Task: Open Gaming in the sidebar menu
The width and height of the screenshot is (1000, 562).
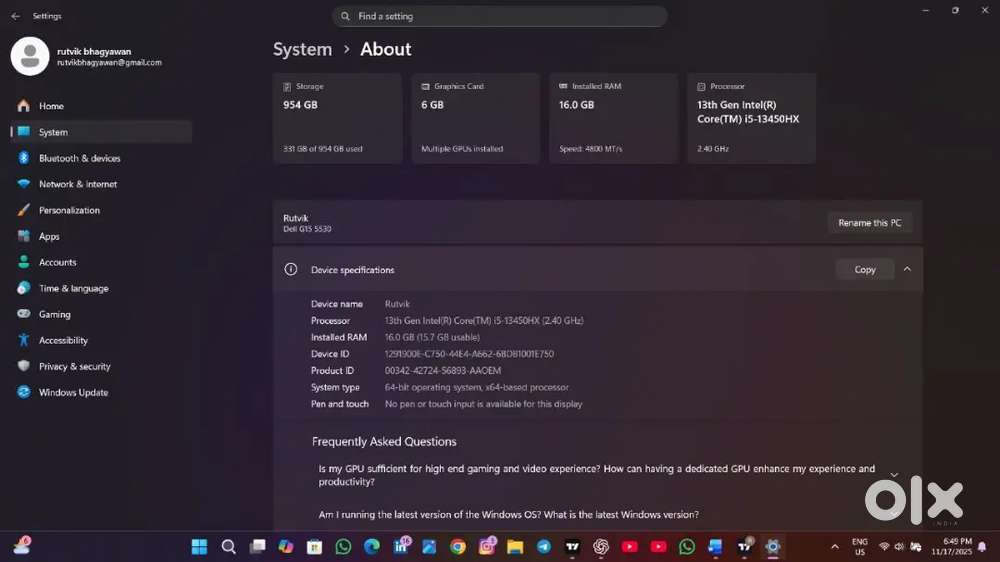Action: click(54, 314)
